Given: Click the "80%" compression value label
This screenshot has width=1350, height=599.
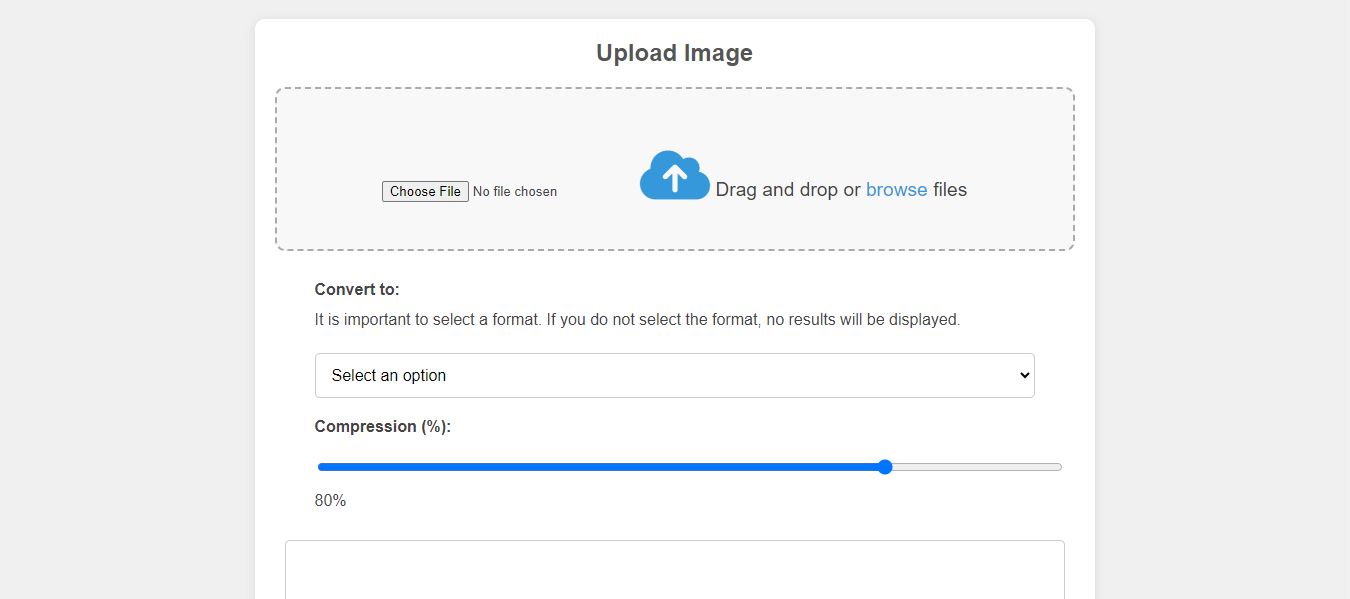Looking at the screenshot, I should pyautogui.click(x=329, y=500).
